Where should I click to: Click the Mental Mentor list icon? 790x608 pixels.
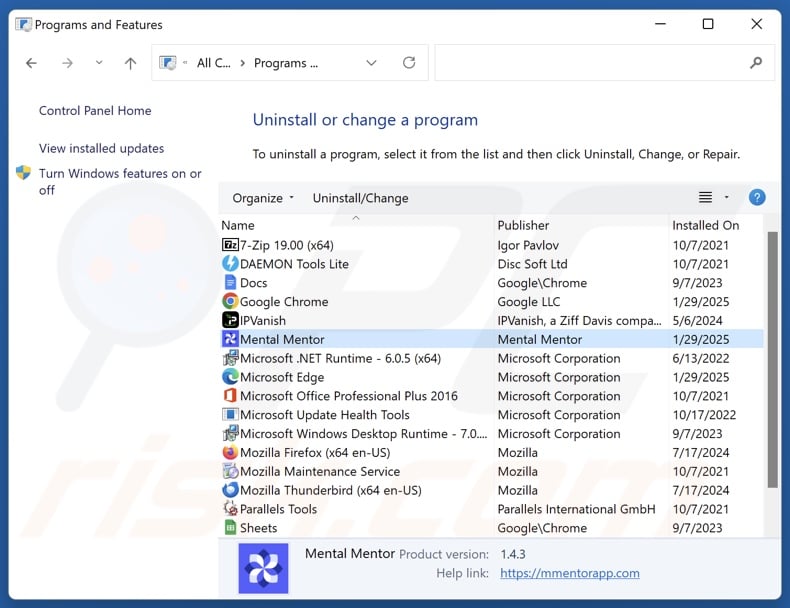pyautogui.click(x=230, y=339)
